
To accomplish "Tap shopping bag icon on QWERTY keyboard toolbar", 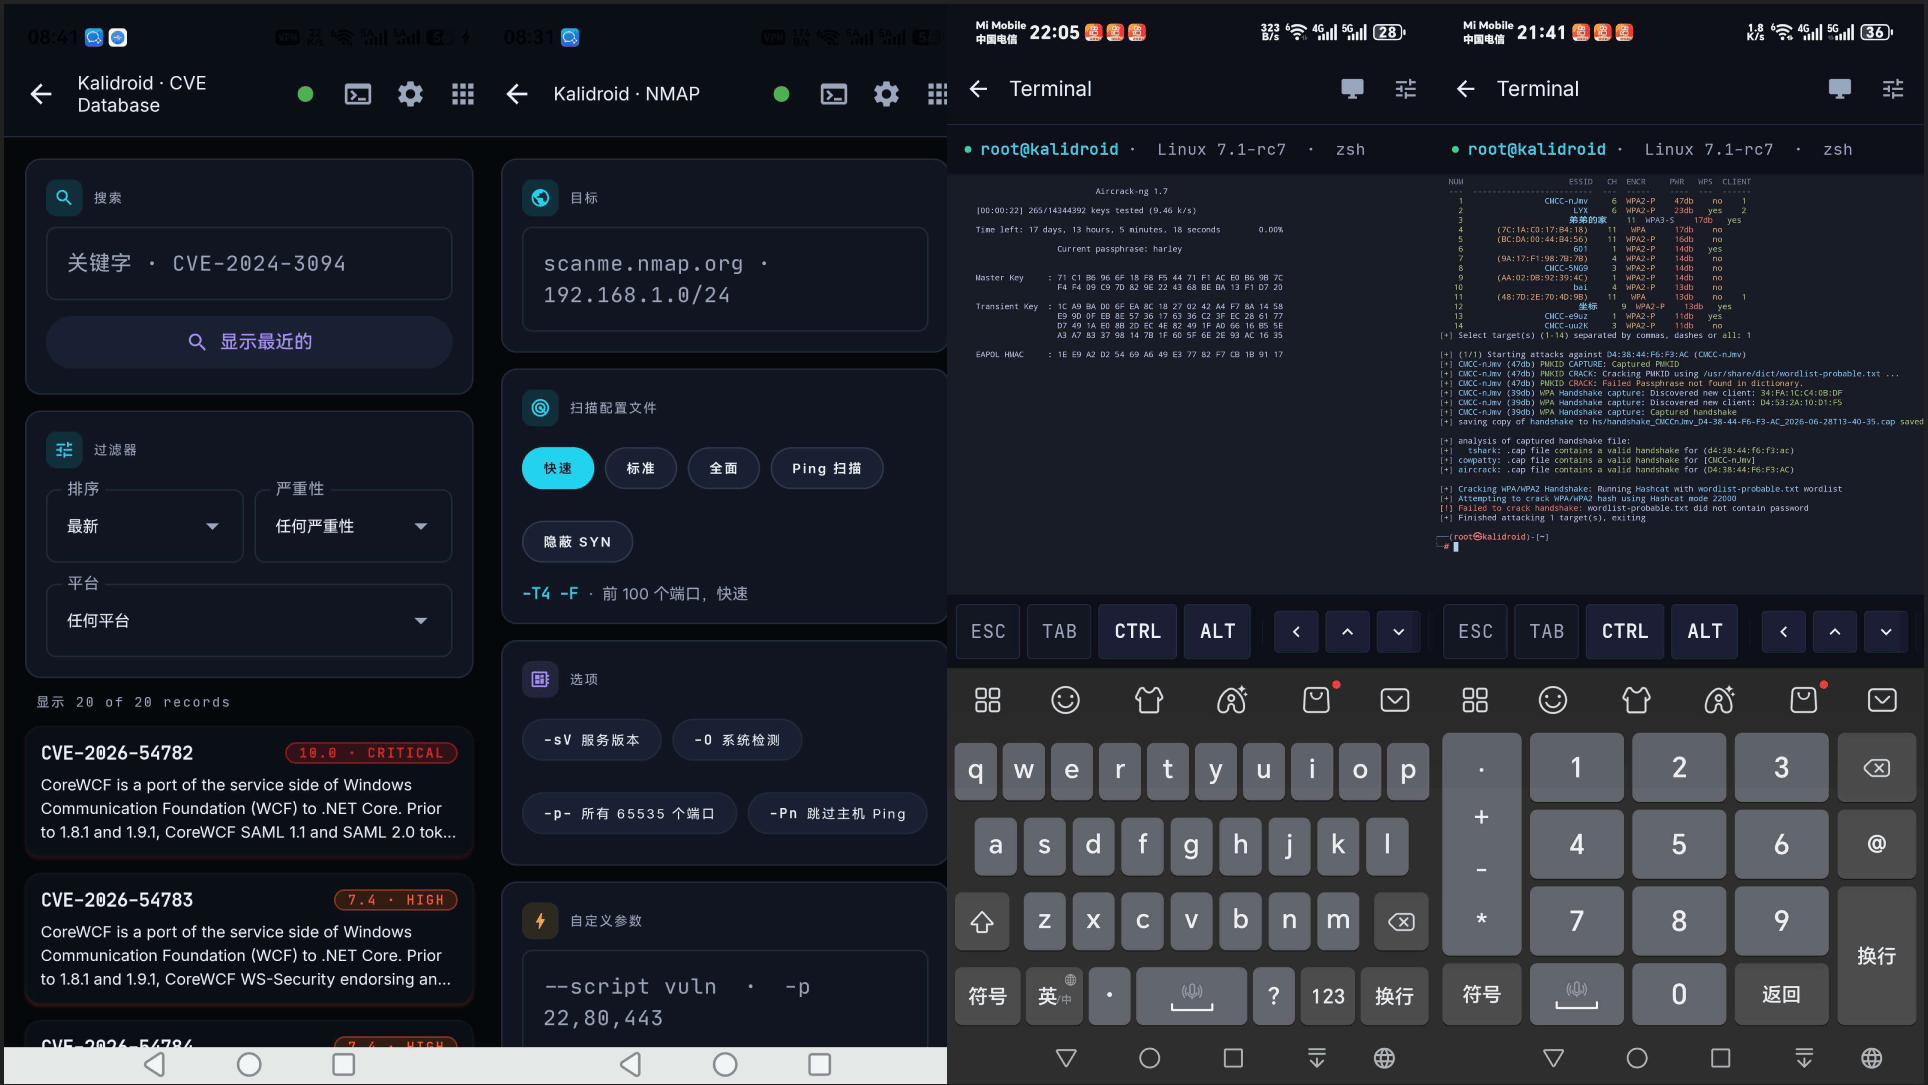I will pyautogui.click(x=1317, y=700).
